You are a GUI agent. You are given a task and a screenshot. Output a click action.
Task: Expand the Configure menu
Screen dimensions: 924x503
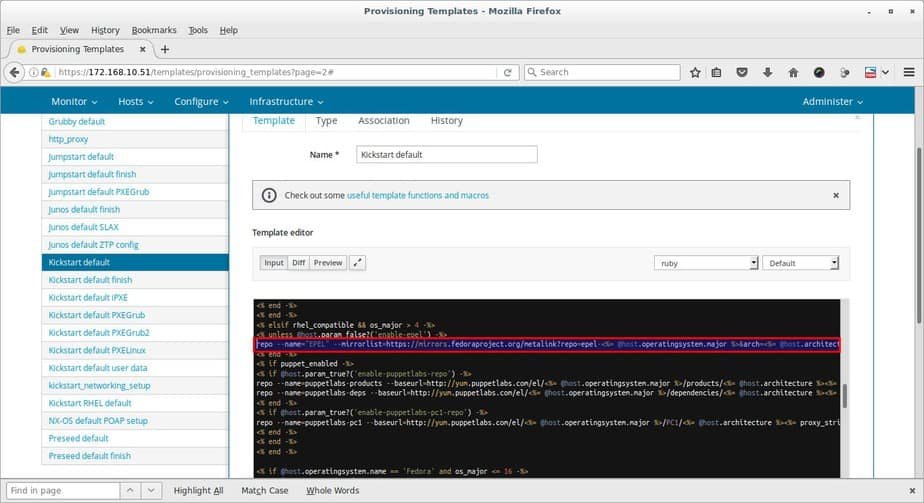[201, 101]
